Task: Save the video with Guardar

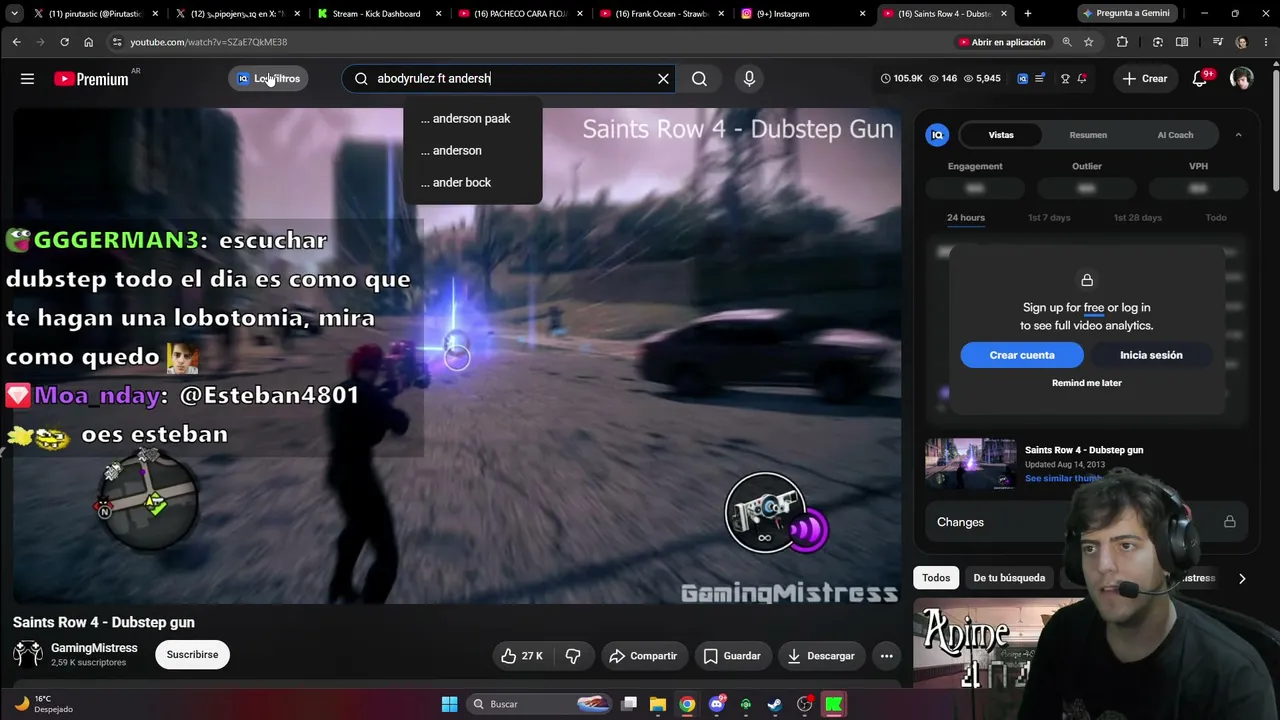Action: point(732,656)
